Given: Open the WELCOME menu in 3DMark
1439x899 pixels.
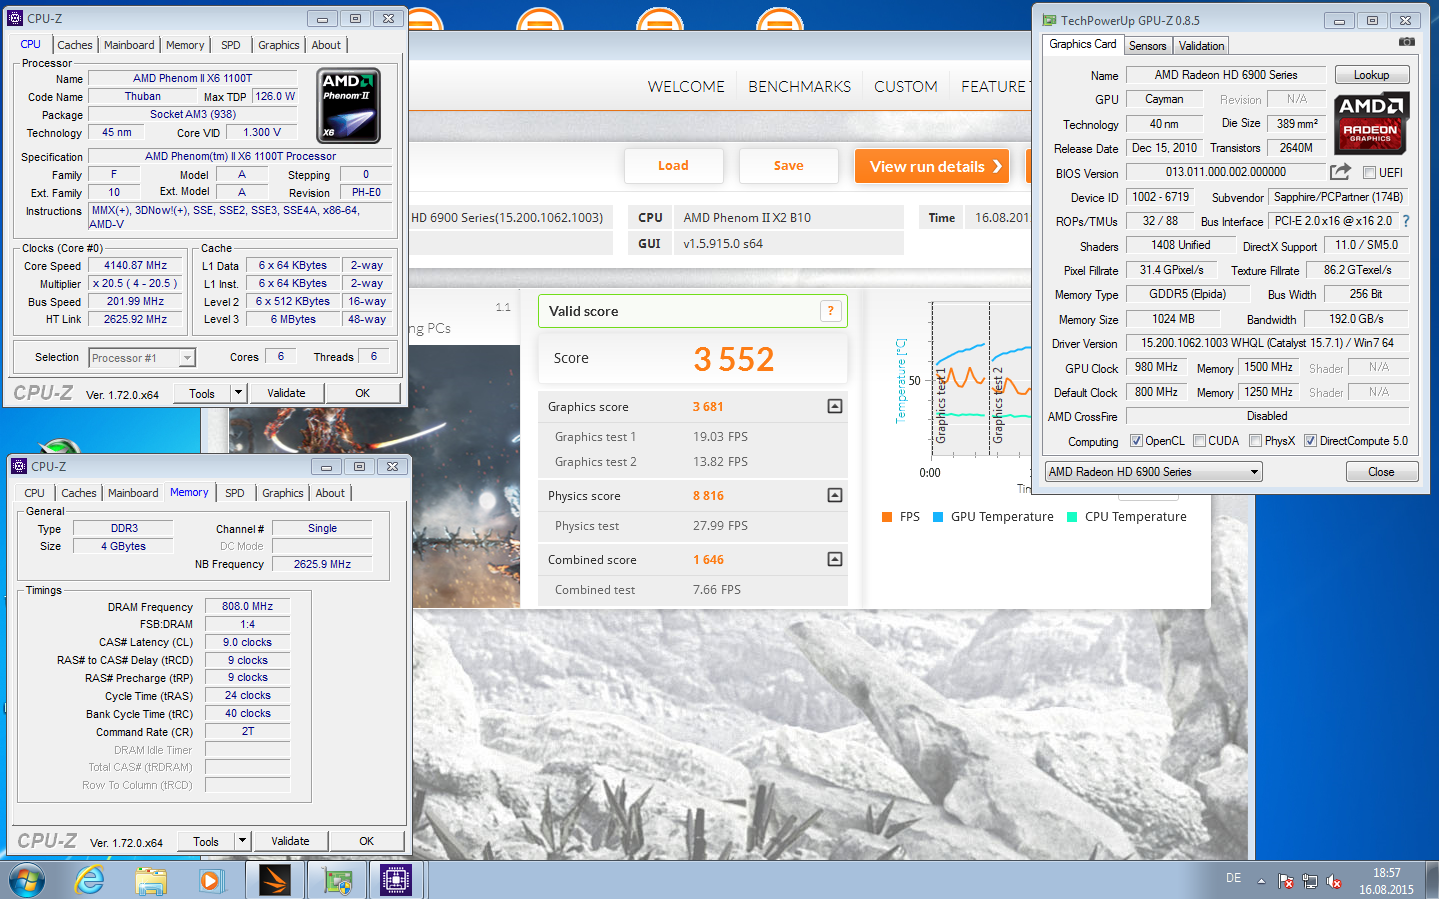Looking at the screenshot, I should (x=686, y=87).
